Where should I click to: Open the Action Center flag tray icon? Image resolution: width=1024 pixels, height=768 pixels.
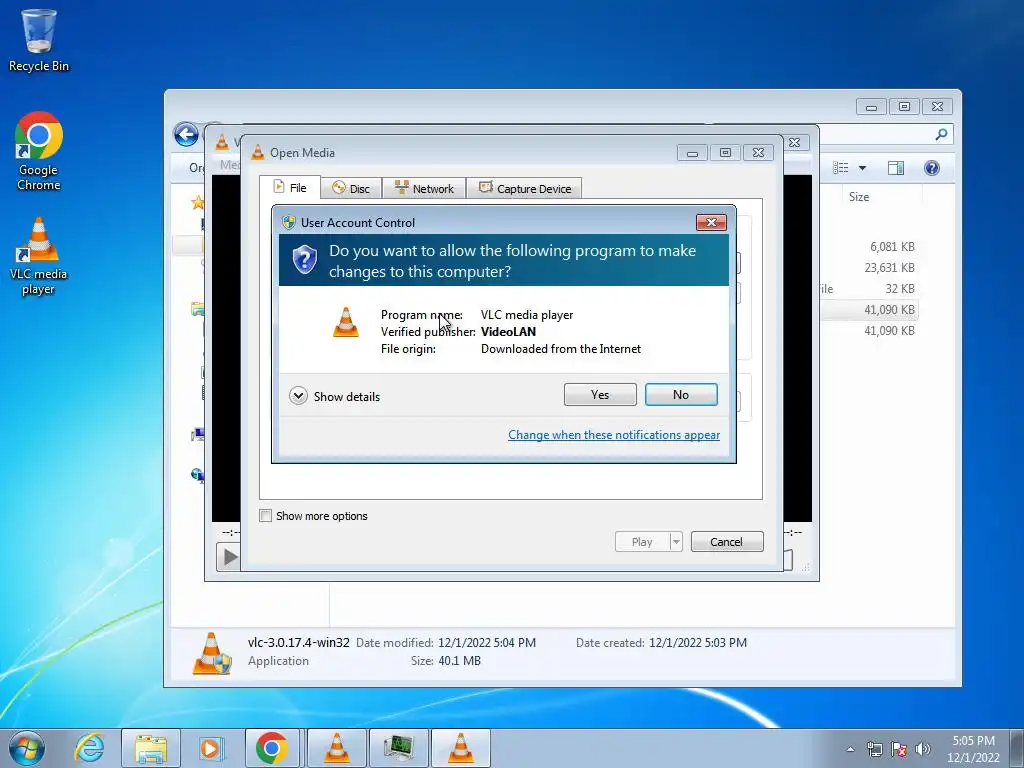tap(899, 749)
